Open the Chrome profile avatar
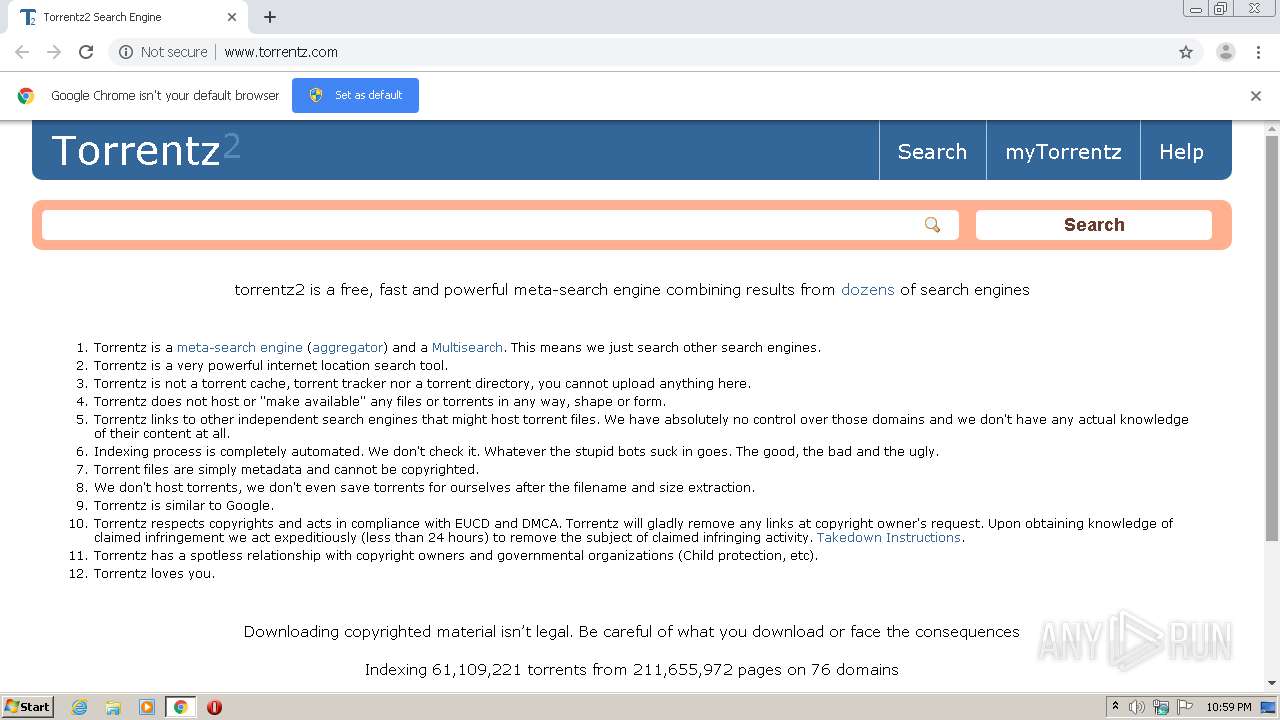This screenshot has width=1280, height=720. point(1225,52)
